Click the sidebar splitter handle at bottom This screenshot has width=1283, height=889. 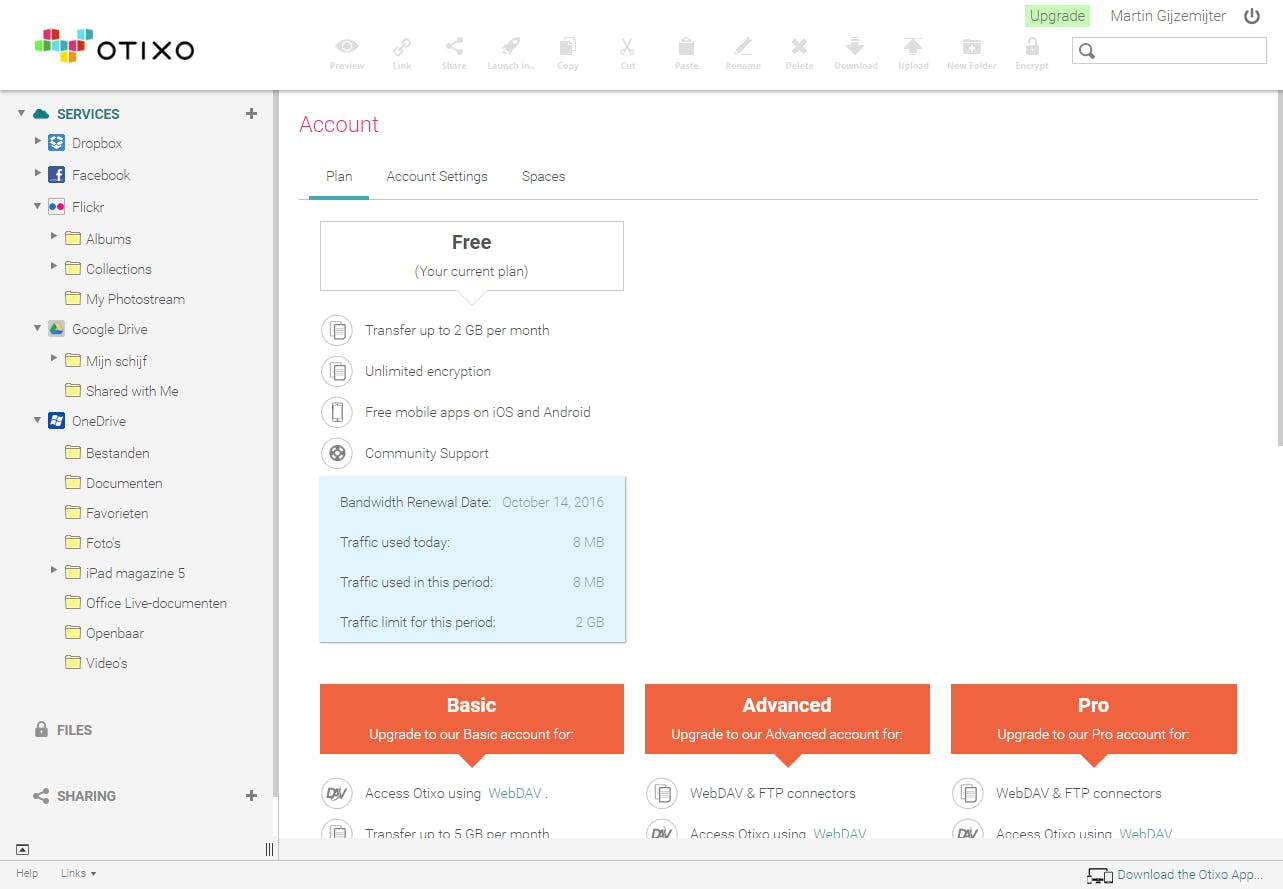pyautogui.click(x=269, y=850)
